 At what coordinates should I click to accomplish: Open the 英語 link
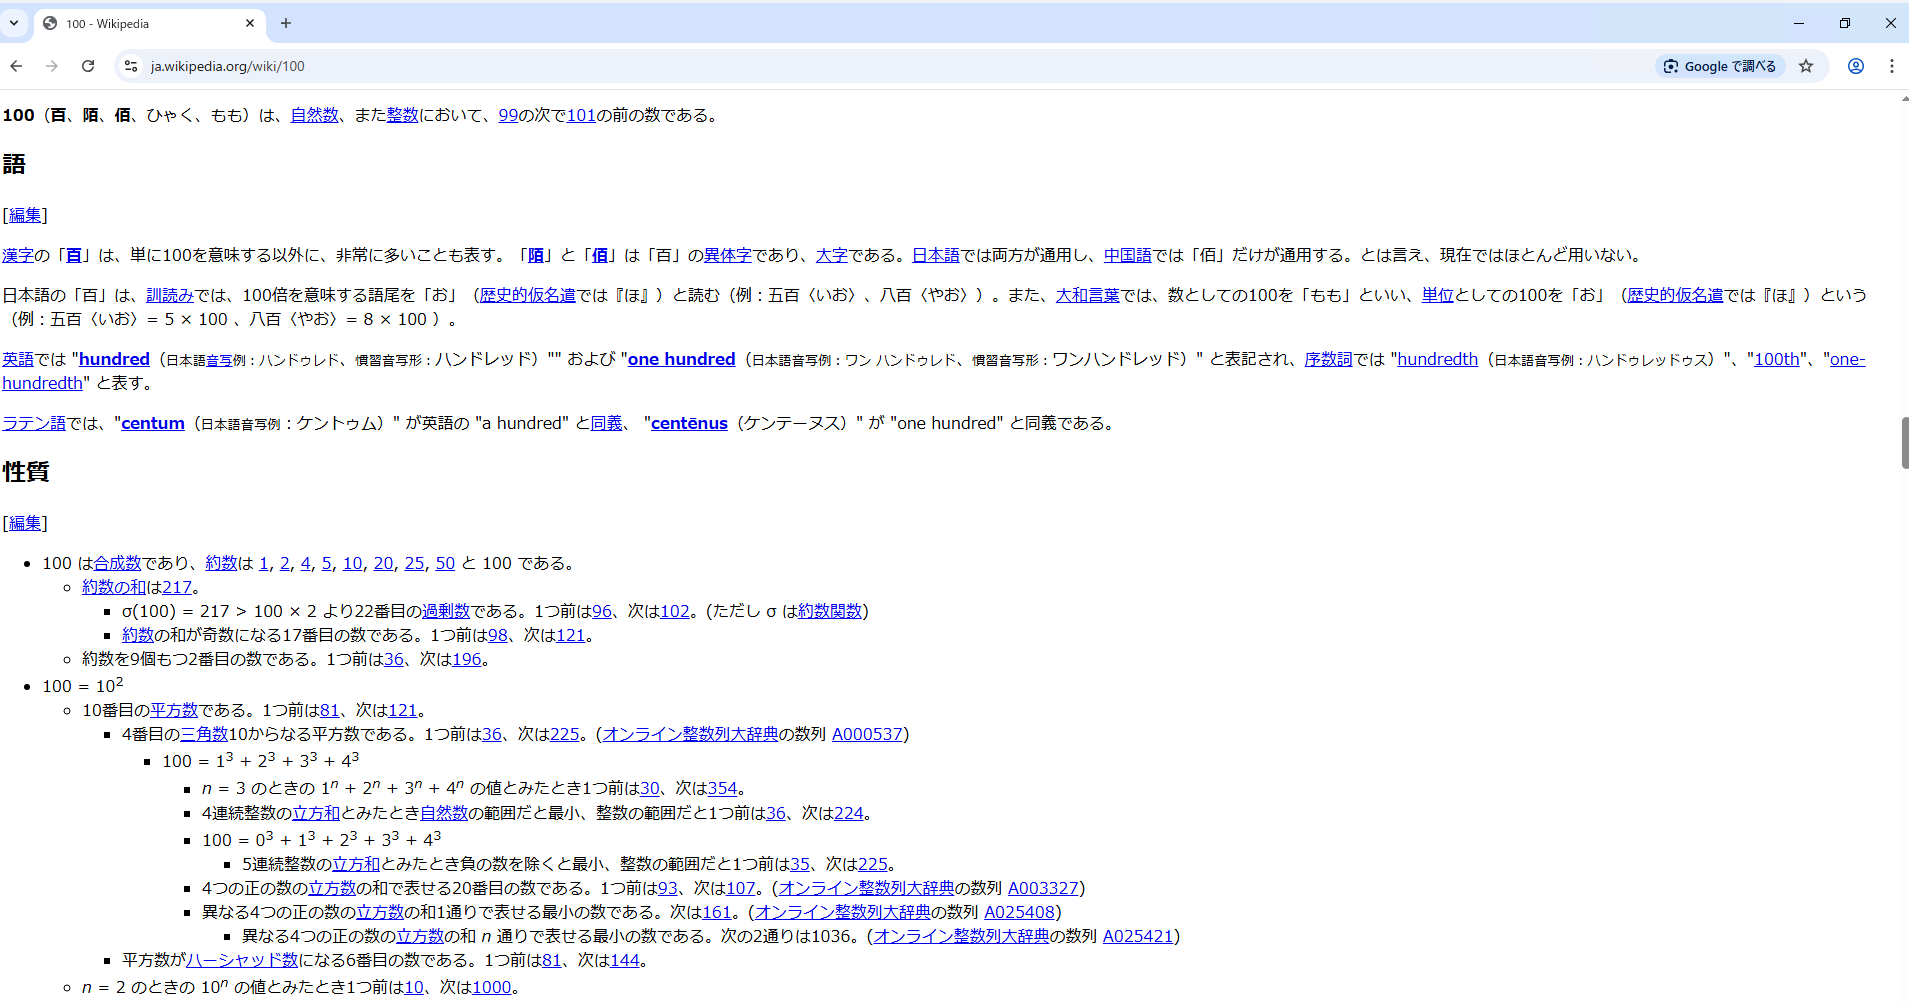(18, 359)
